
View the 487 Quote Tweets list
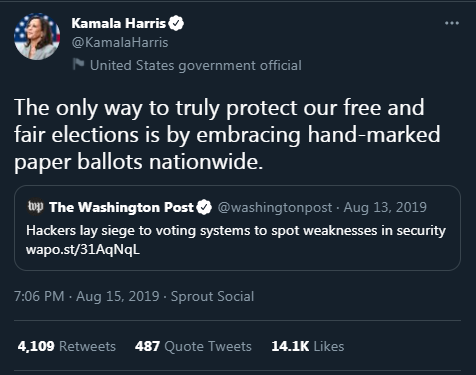point(193,346)
